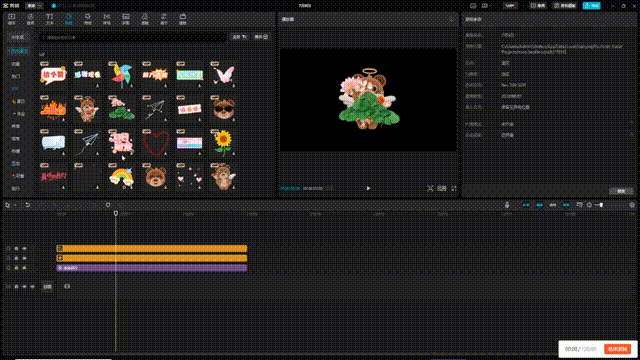Open the player panel options menu icon
640x360 pixels.
451,19
